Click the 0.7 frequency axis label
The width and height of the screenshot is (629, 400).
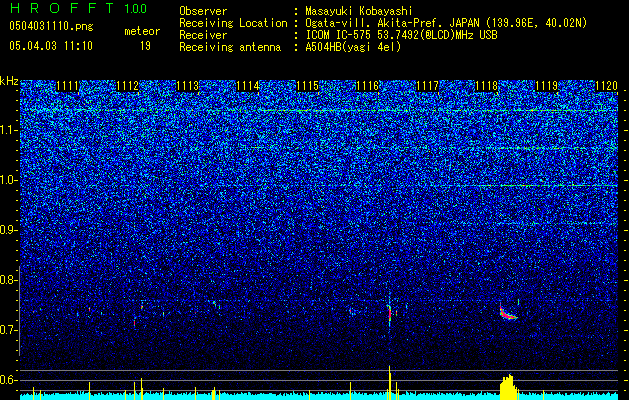pyautogui.click(x=8, y=330)
